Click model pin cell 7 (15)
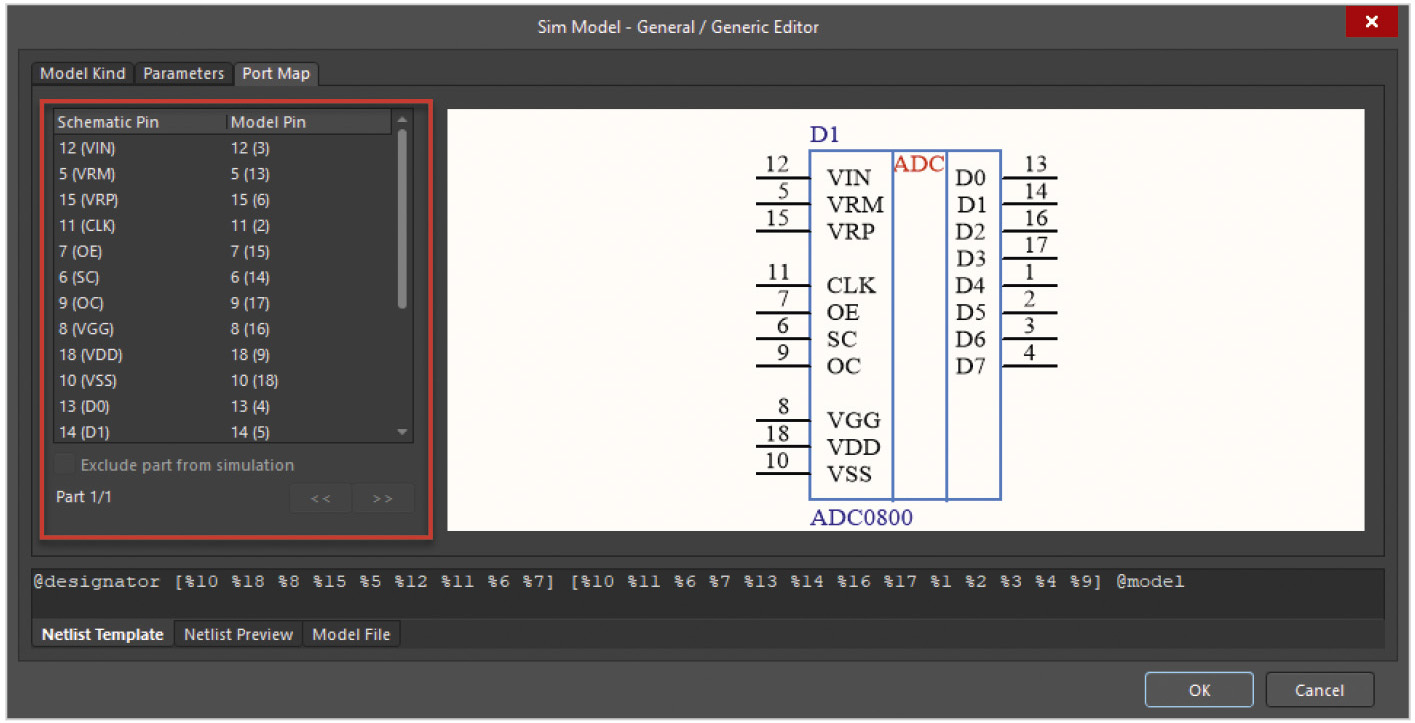This screenshot has height=723, width=1415. point(250,252)
